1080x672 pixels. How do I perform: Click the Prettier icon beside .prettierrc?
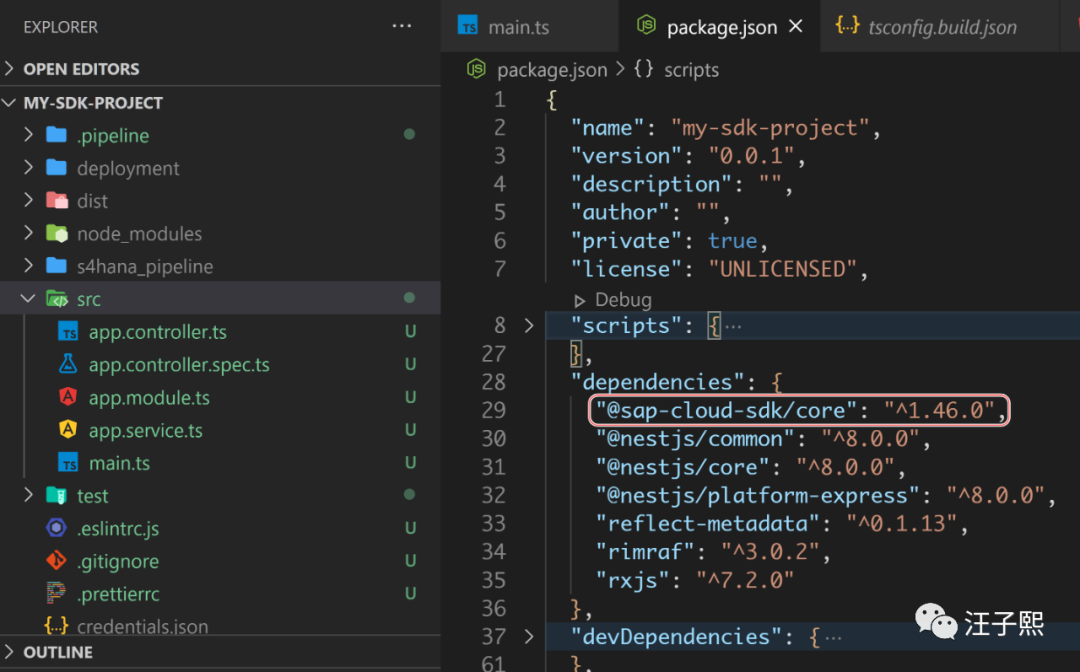coord(57,594)
